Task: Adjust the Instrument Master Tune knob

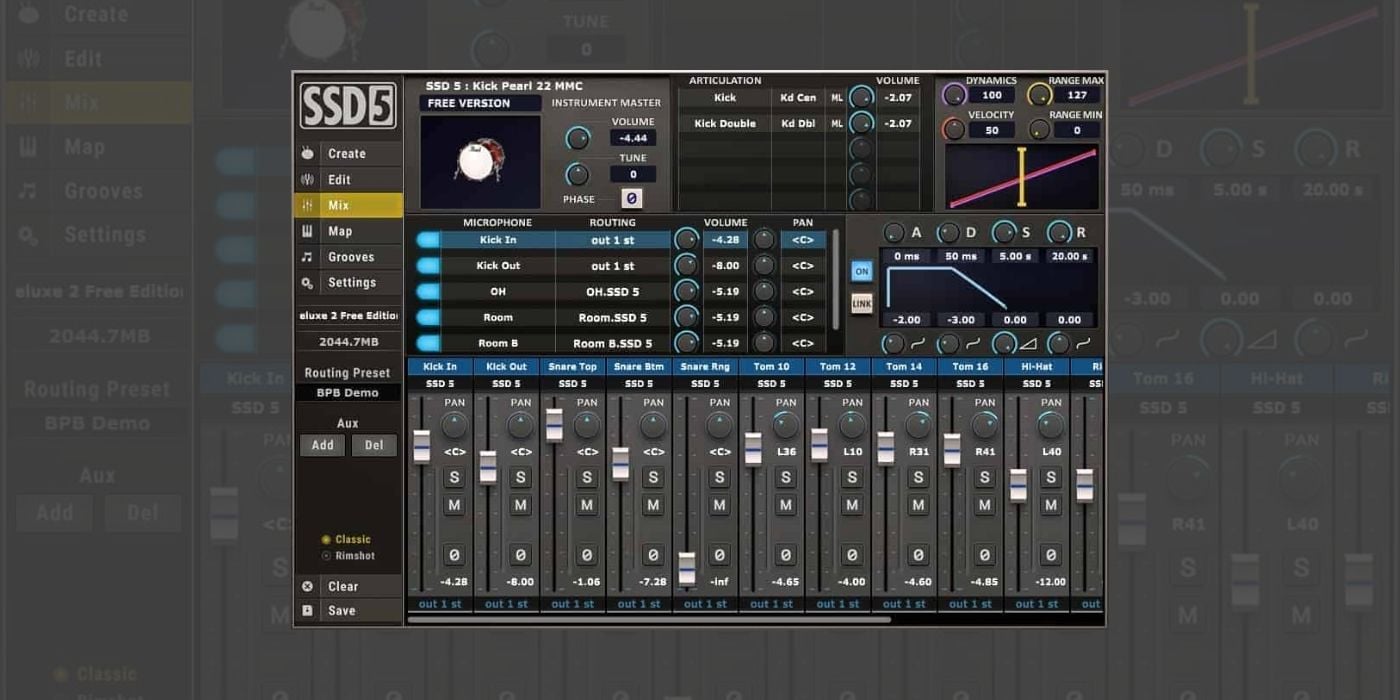Action: (578, 174)
